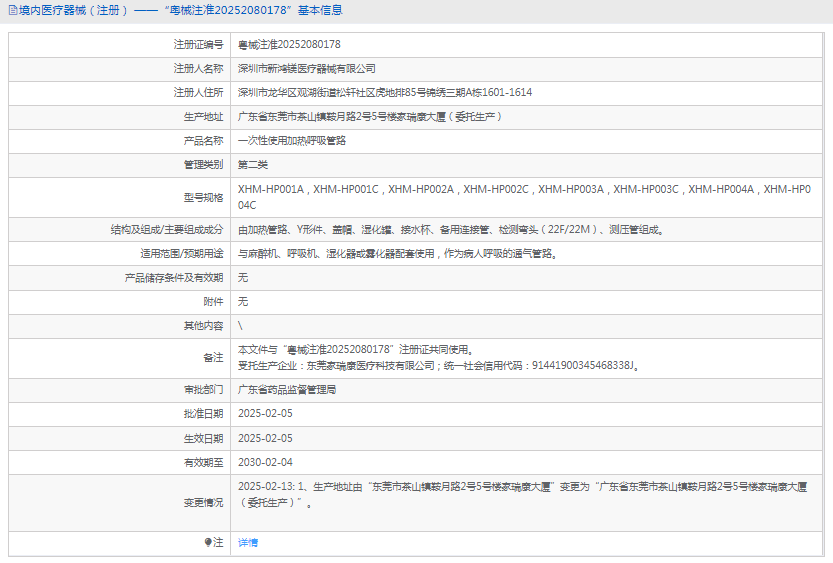The height and width of the screenshot is (563, 833).
Task: Click the 产品储存条件及有效期 label
Action: [174, 277]
